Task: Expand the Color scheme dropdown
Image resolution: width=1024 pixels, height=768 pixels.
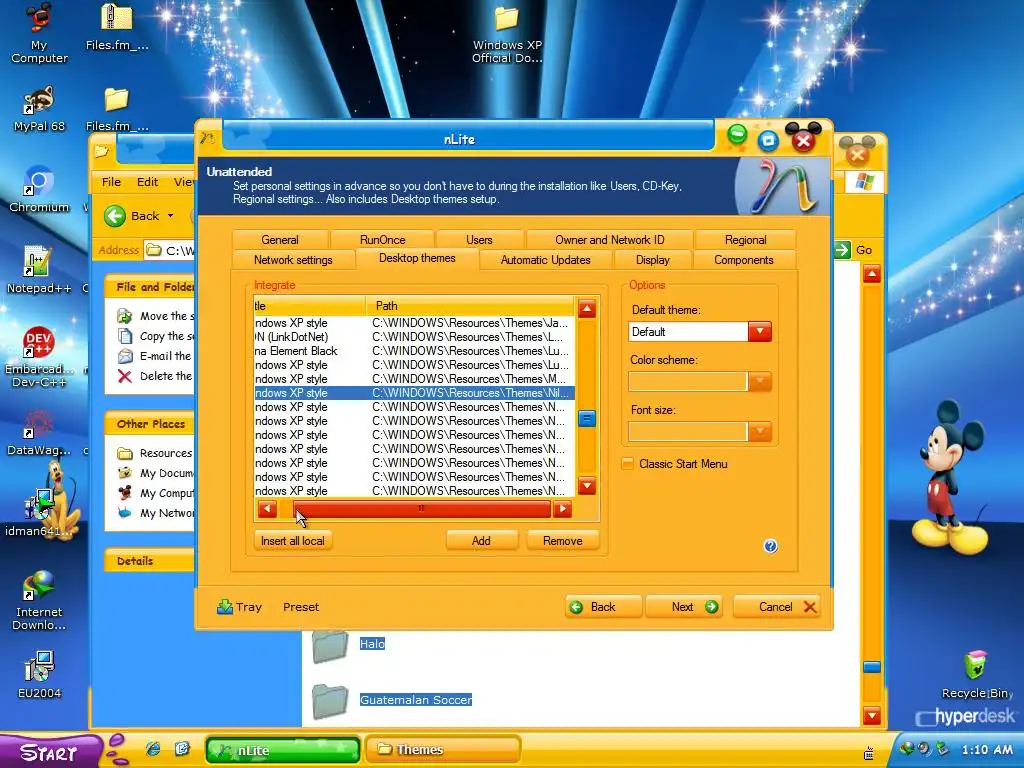Action: click(x=760, y=381)
